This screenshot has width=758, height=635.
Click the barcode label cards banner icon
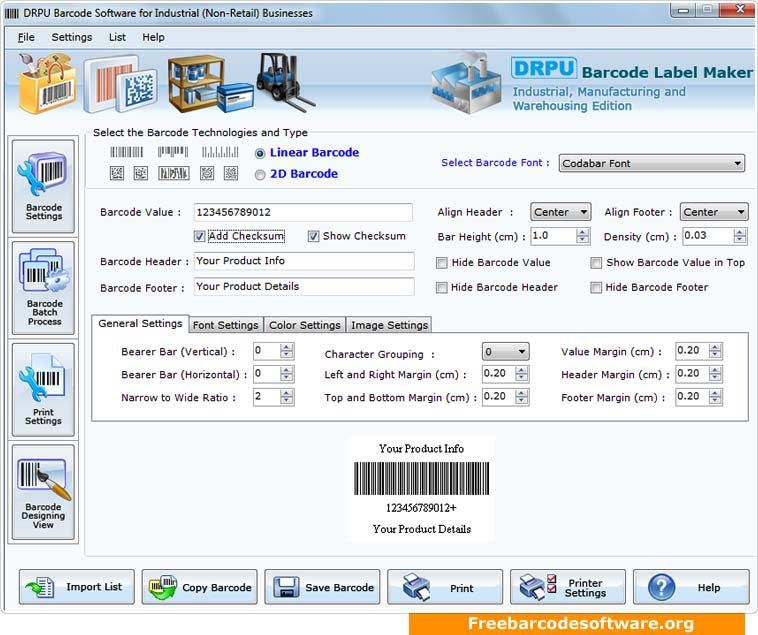pos(121,85)
